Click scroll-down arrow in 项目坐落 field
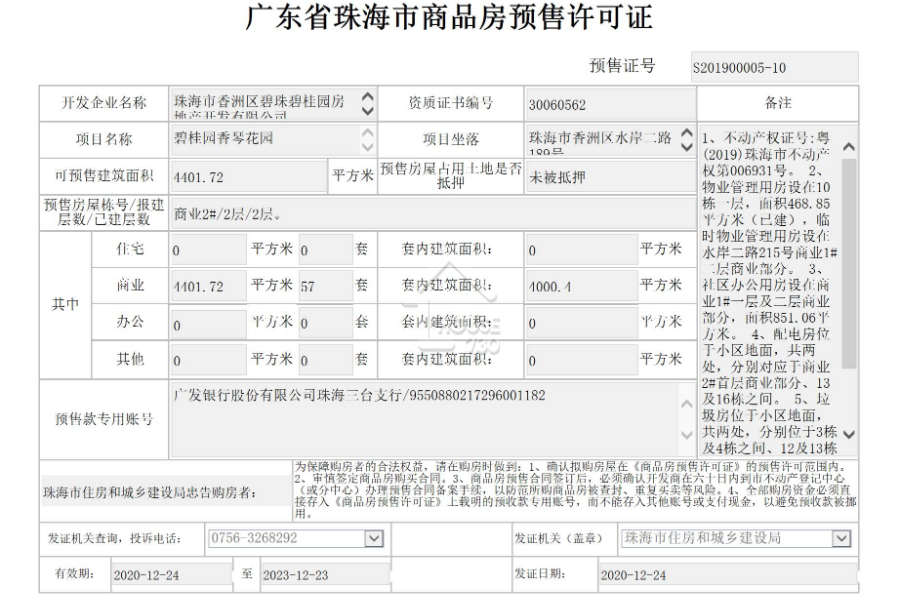 [x=686, y=147]
